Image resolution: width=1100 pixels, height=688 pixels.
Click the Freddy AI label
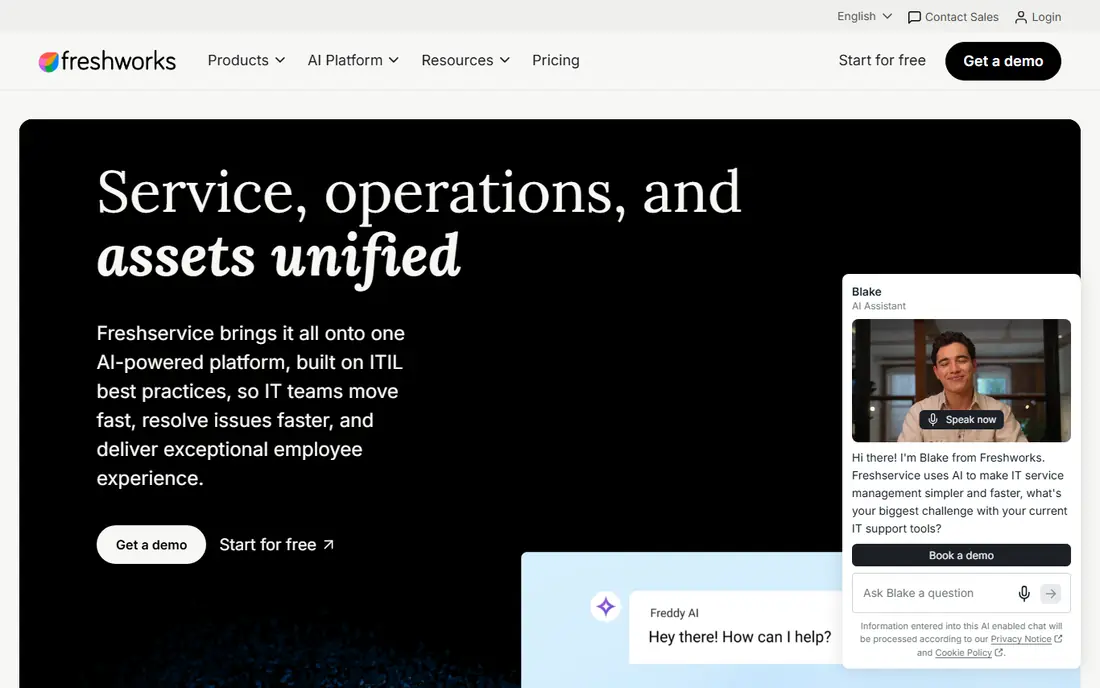click(674, 613)
